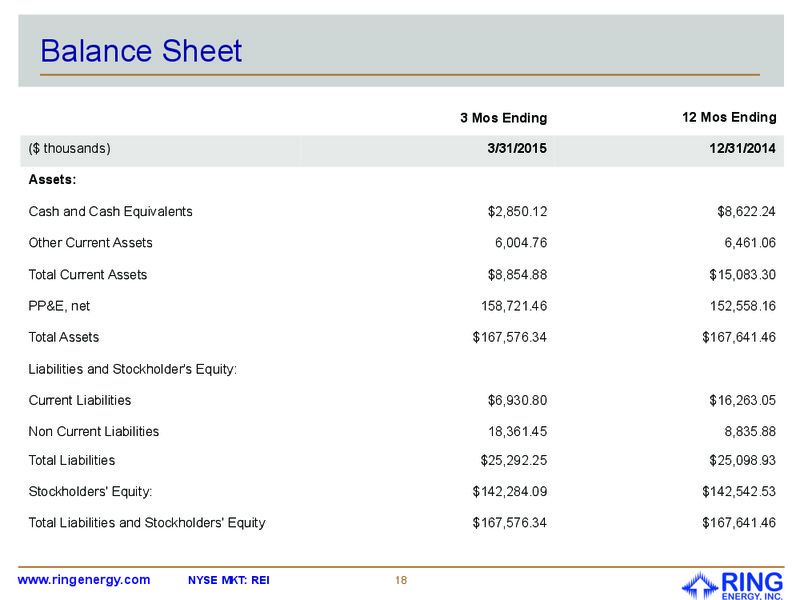Select the Total Assets label
Image resolution: width=800 pixels, height=600 pixels.
(64, 337)
